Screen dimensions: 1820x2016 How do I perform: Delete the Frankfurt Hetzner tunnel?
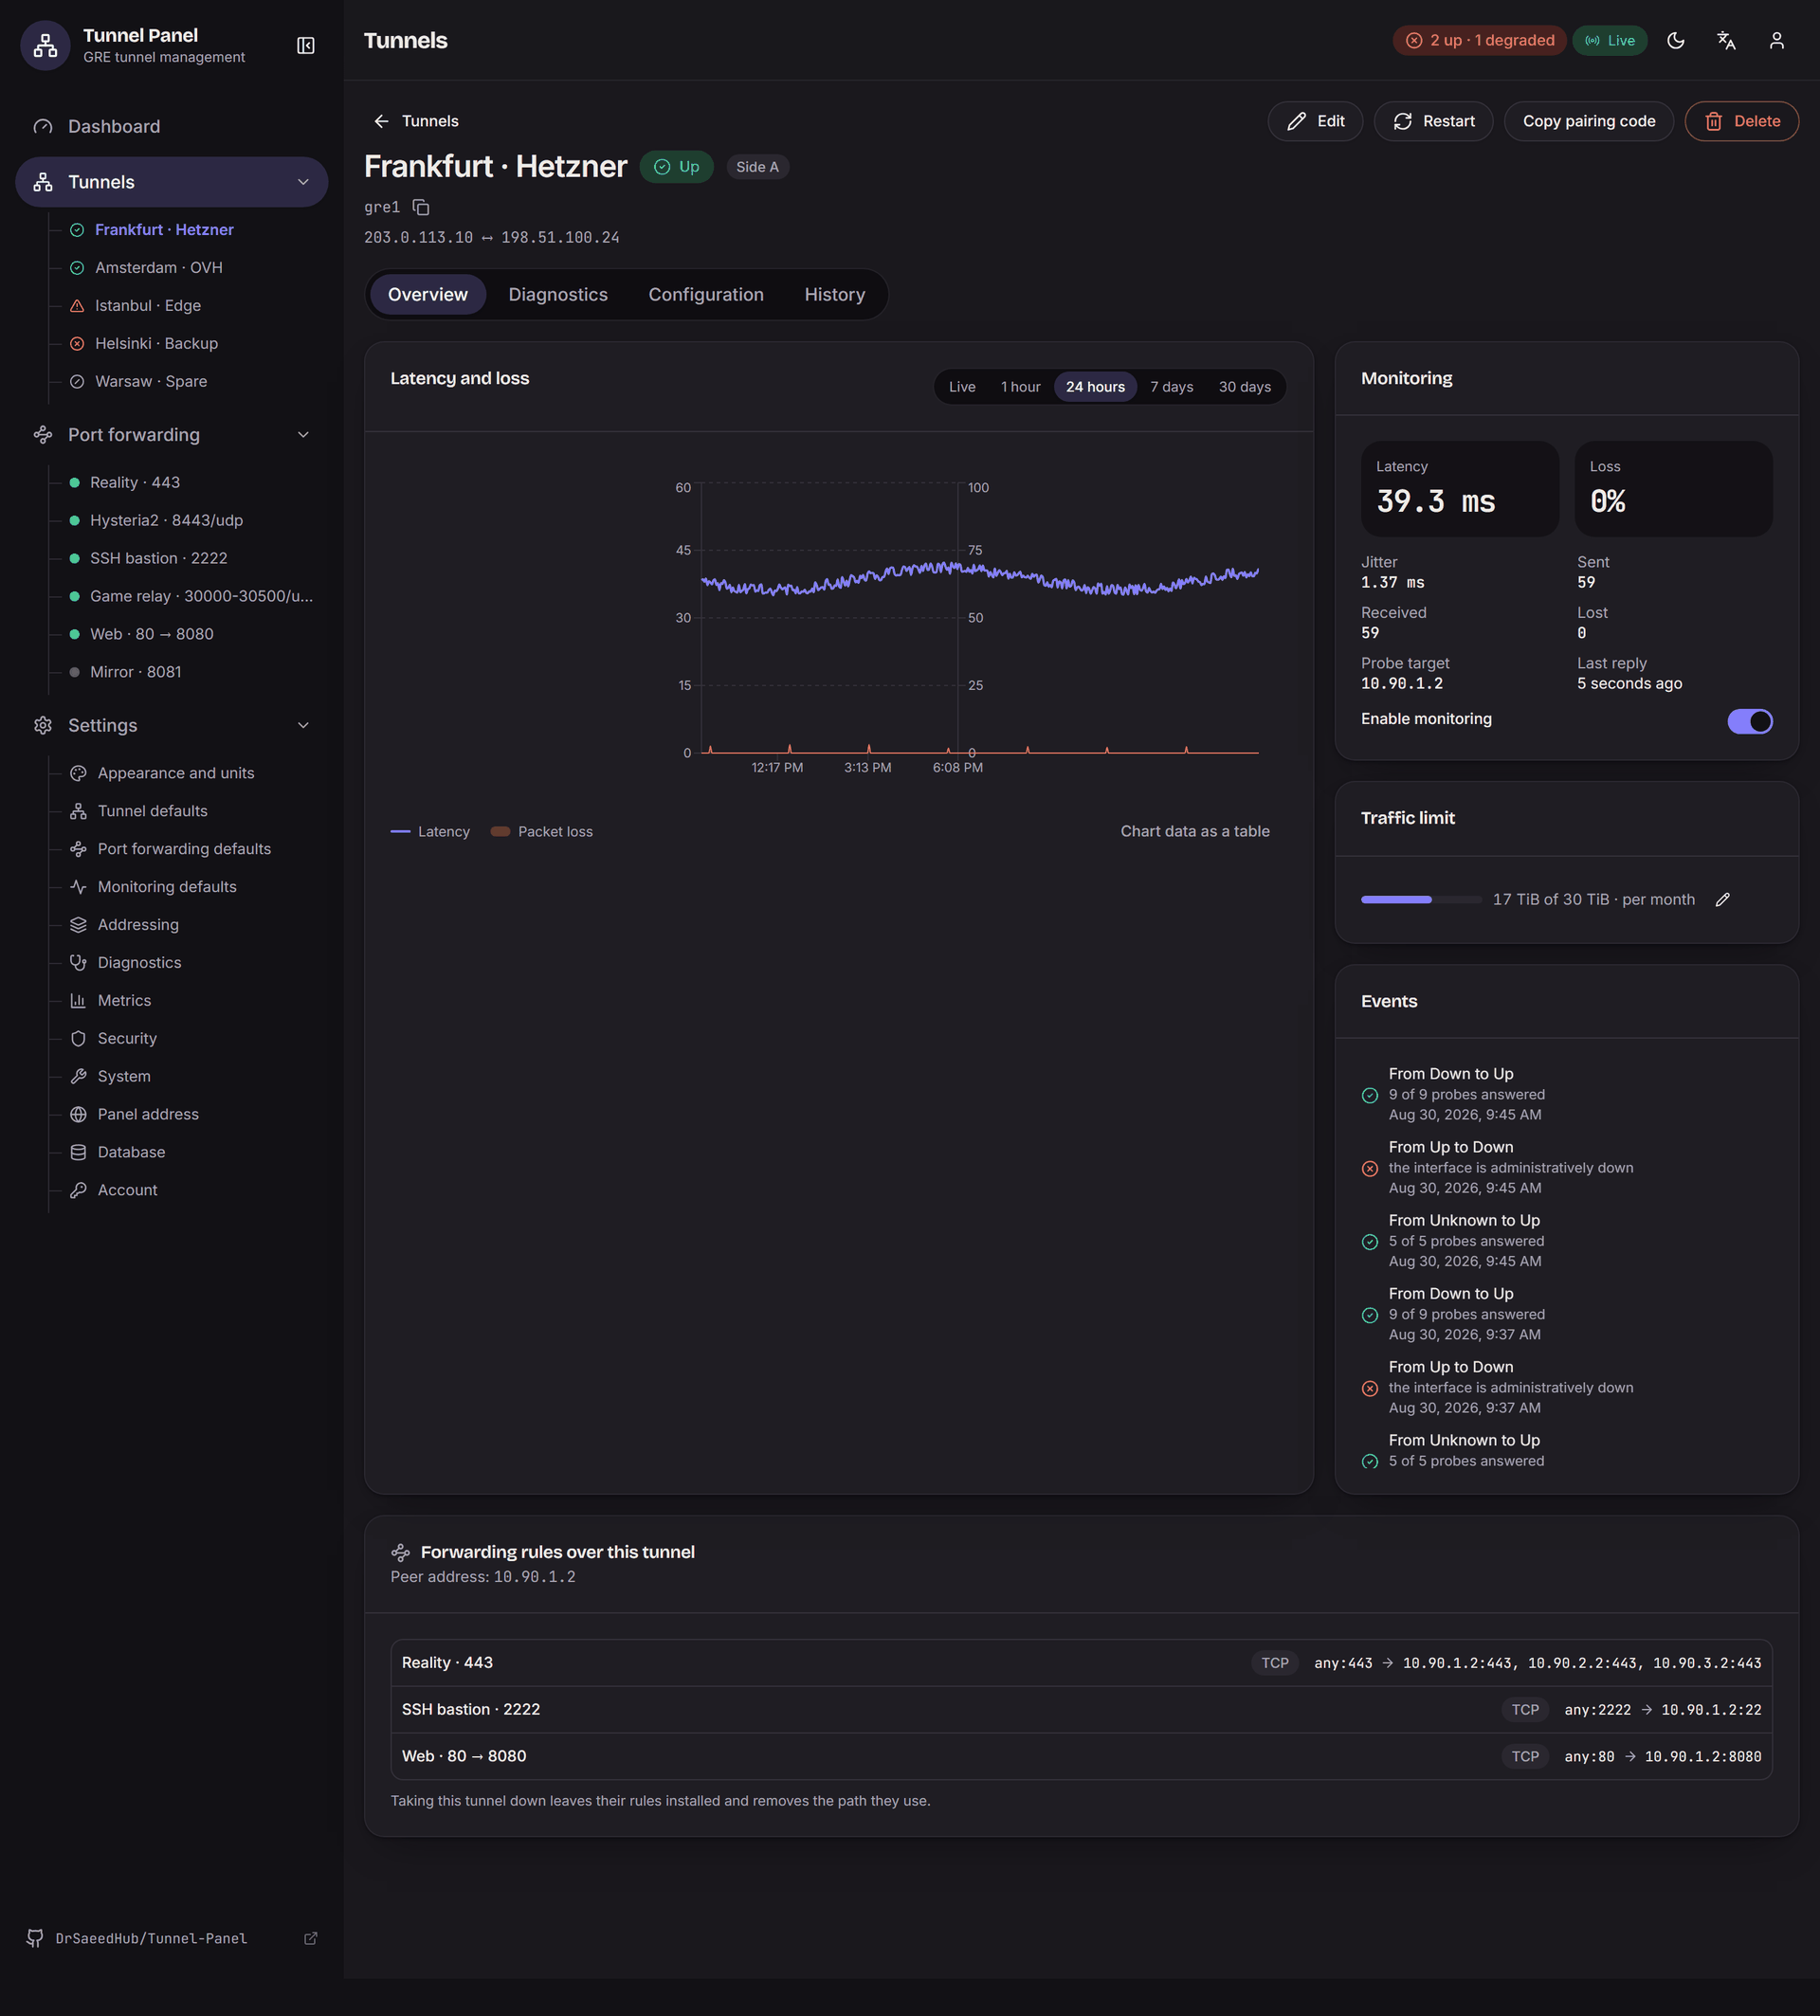1741,121
